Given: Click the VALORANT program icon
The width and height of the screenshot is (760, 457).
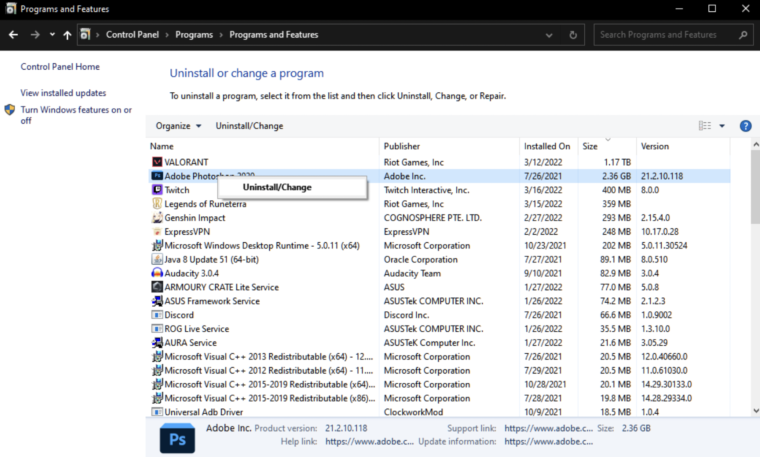Looking at the screenshot, I should (157, 162).
